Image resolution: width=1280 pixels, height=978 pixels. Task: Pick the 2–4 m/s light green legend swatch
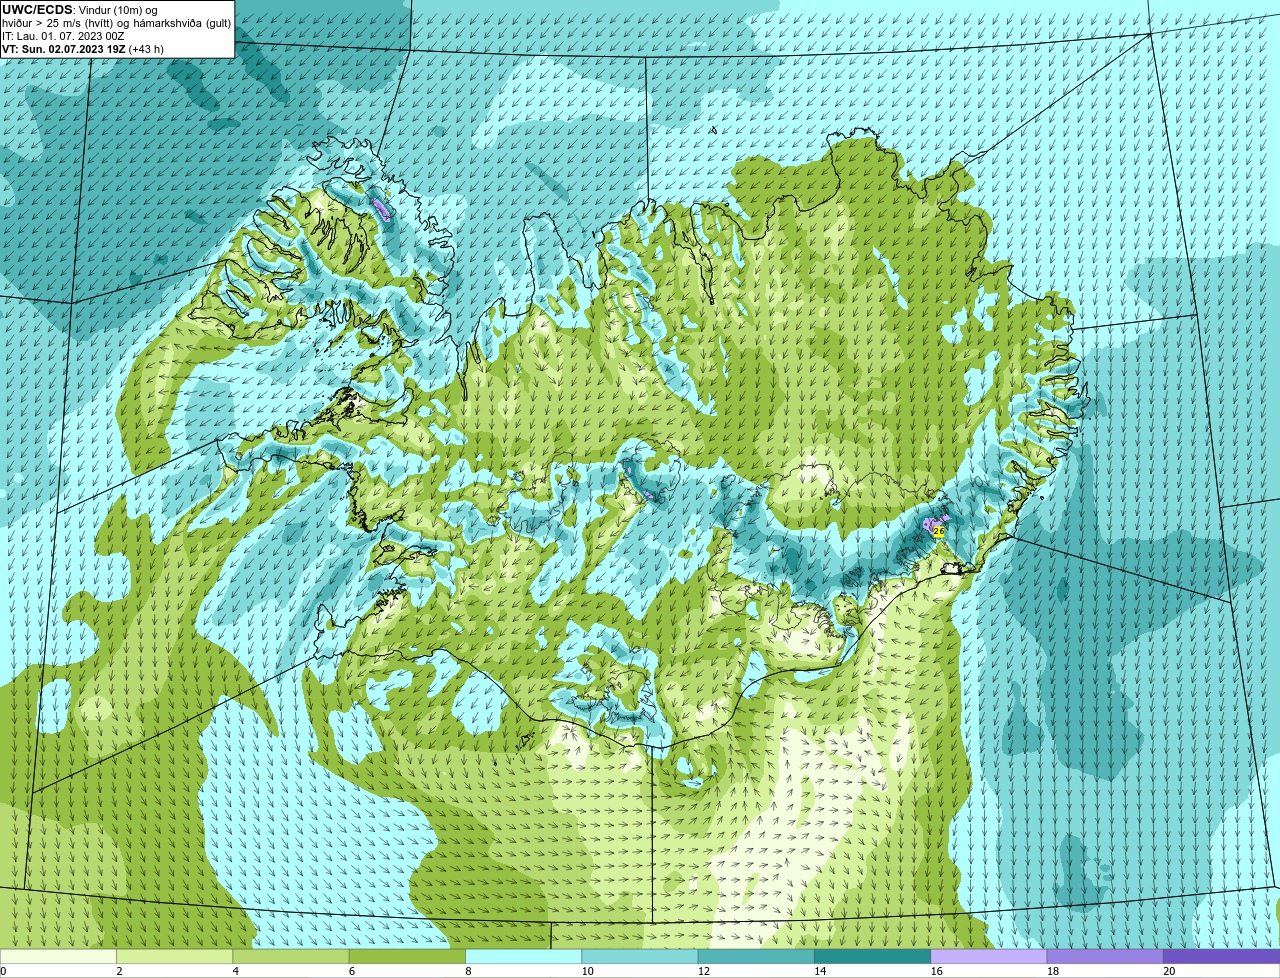(174, 956)
